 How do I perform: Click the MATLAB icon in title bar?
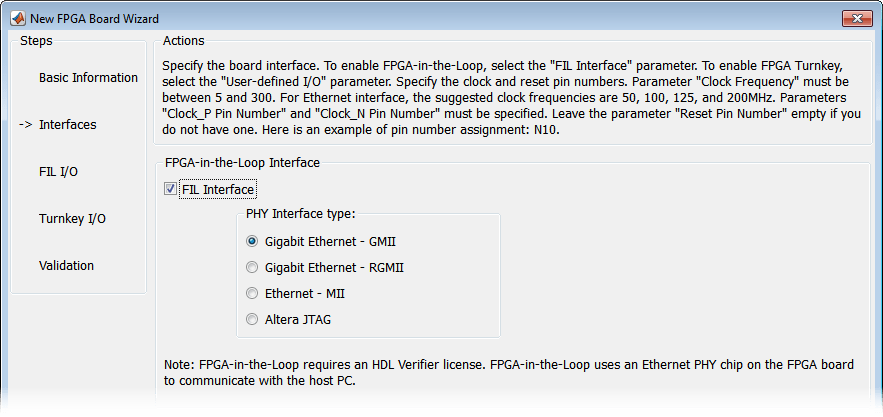pyautogui.click(x=18, y=19)
